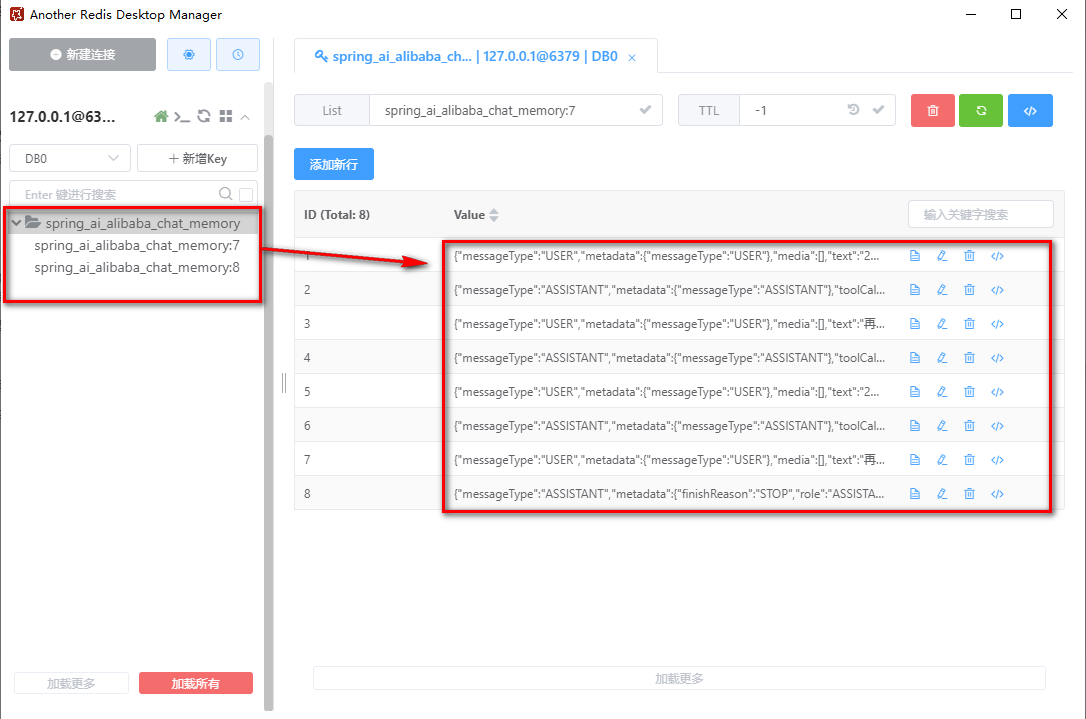Viewport: 1086px width, 719px height.
Task: Edit row 1 value
Action: point(942,256)
